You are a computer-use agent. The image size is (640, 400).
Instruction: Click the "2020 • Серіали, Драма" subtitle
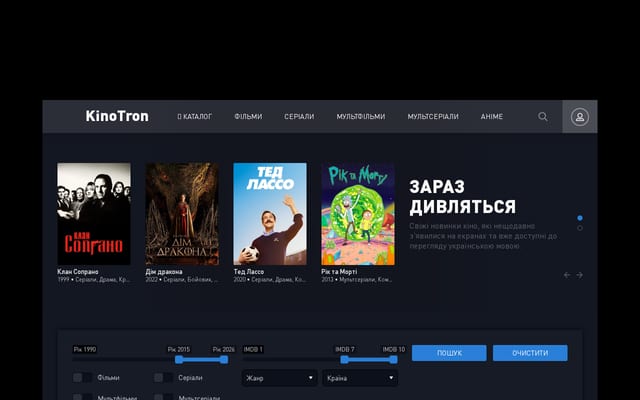(x=269, y=280)
